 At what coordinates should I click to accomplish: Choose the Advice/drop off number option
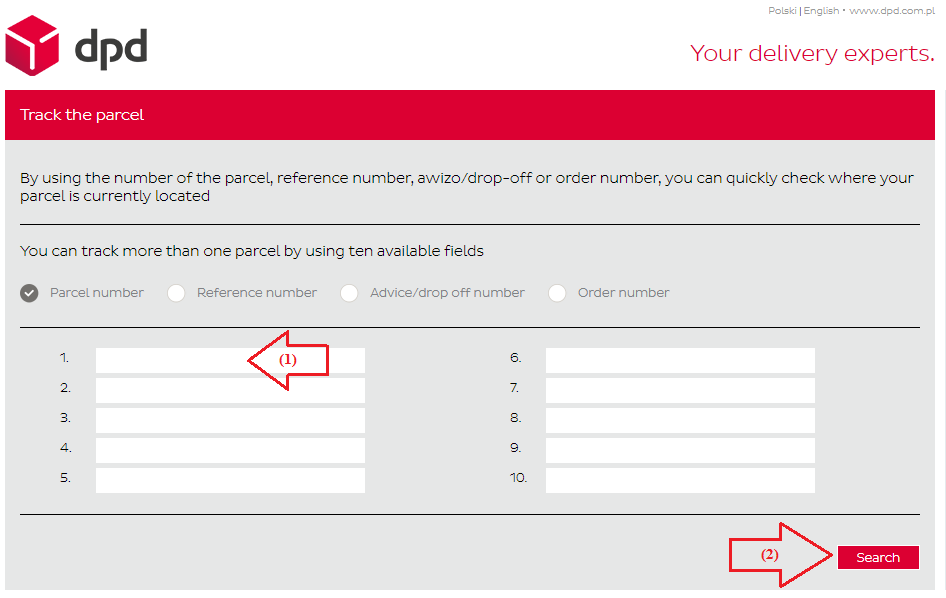349,293
